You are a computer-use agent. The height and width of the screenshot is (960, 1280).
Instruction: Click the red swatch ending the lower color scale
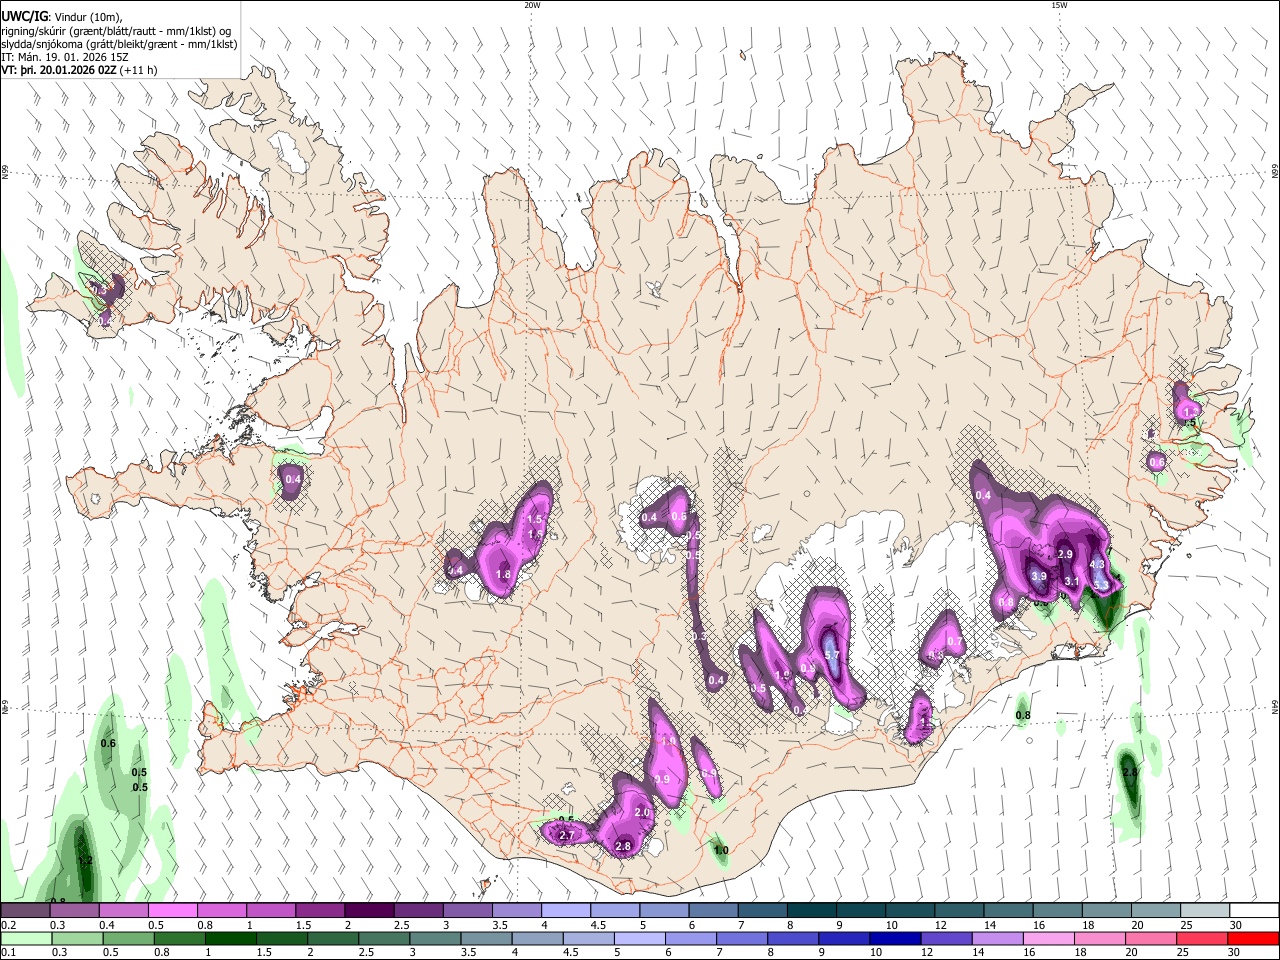1254,938
